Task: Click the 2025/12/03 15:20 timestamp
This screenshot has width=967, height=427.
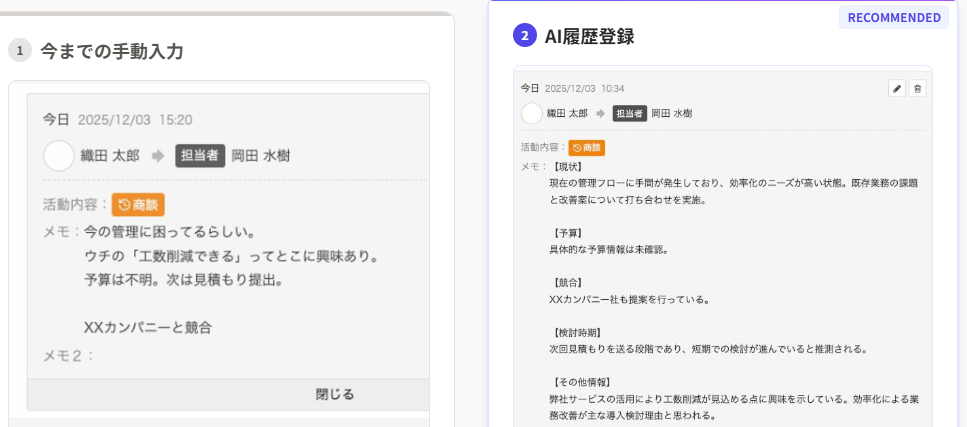Action: tap(135, 119)
